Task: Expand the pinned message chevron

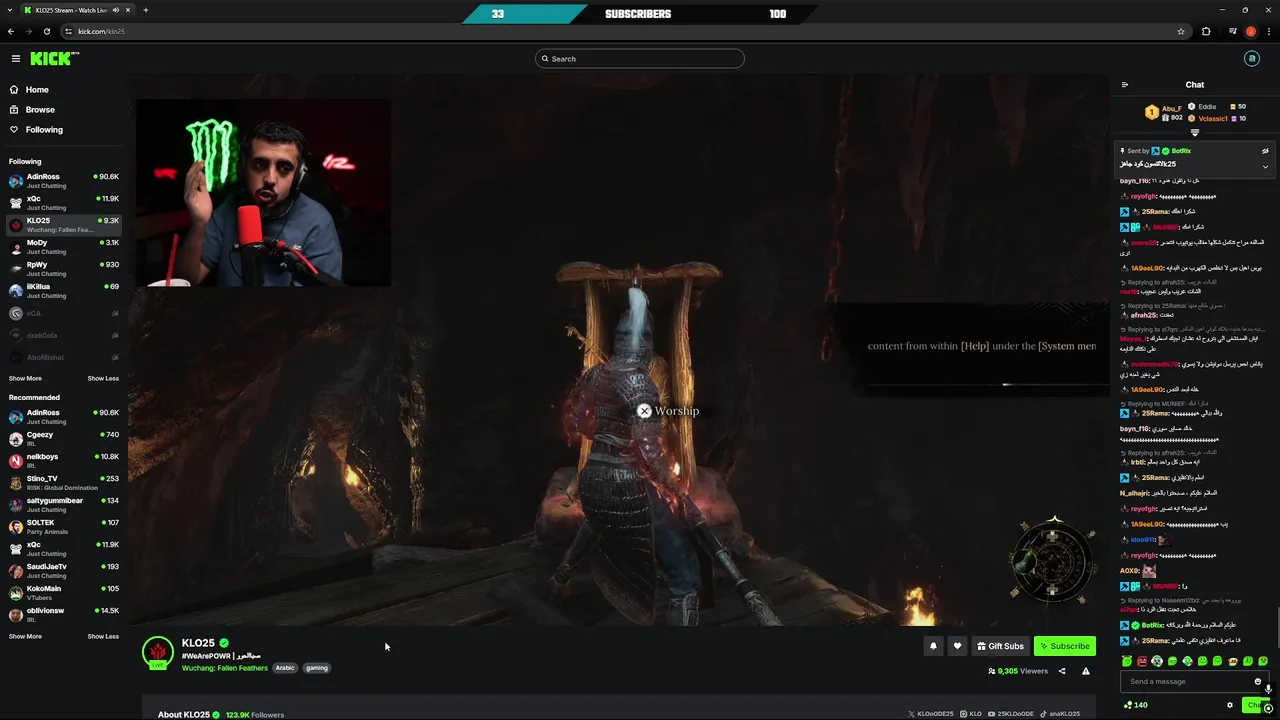Action: [x=1265, y=166]
